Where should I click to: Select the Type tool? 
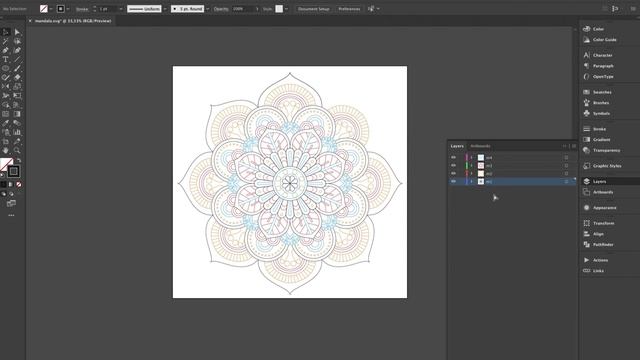pyautogui.click(x=6, y=60)
